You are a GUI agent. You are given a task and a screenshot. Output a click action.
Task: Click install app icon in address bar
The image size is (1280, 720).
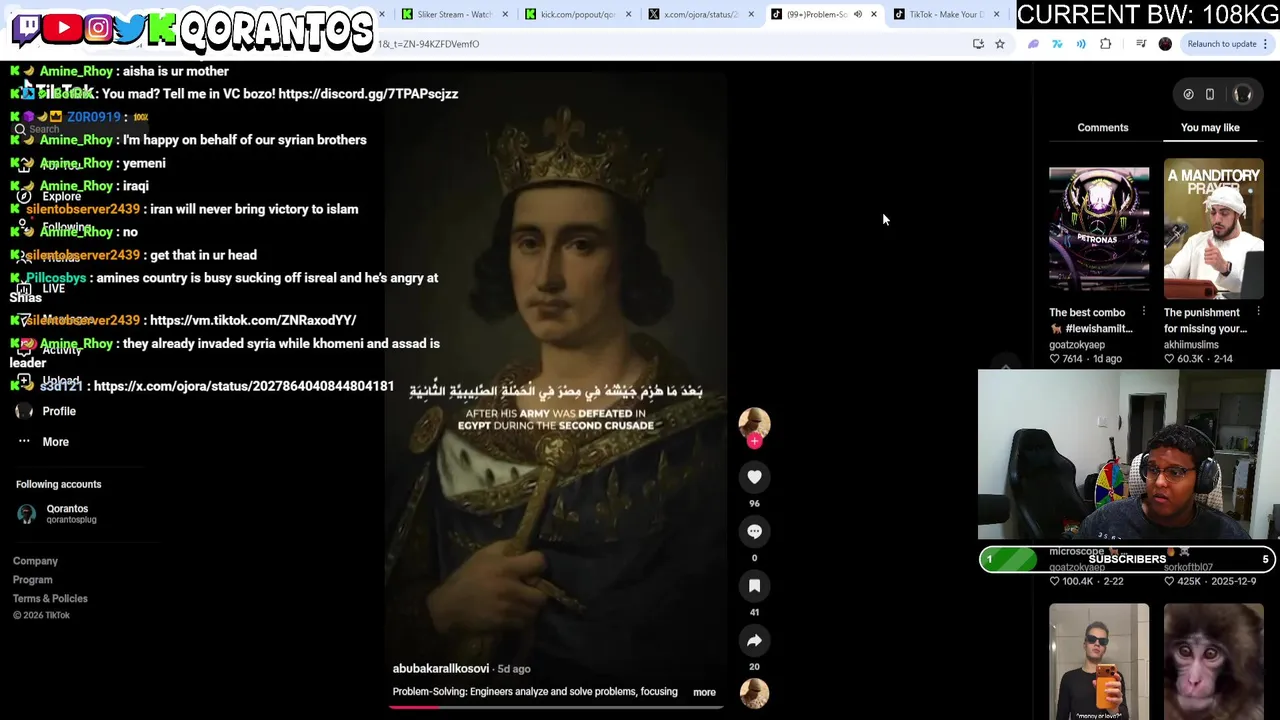point(978,44)
